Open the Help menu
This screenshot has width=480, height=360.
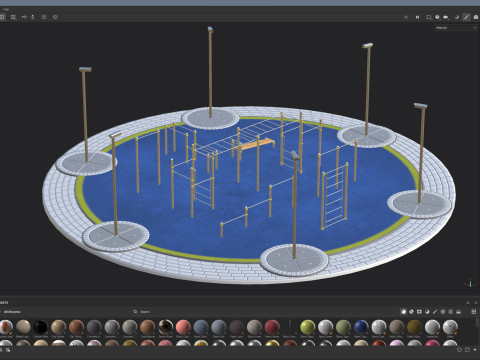point(6,9)
